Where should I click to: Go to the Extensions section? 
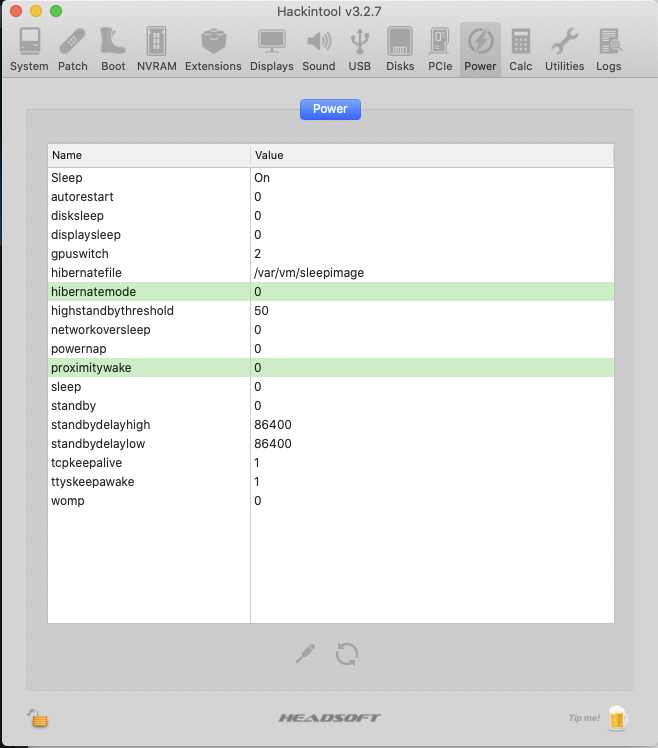213,50
